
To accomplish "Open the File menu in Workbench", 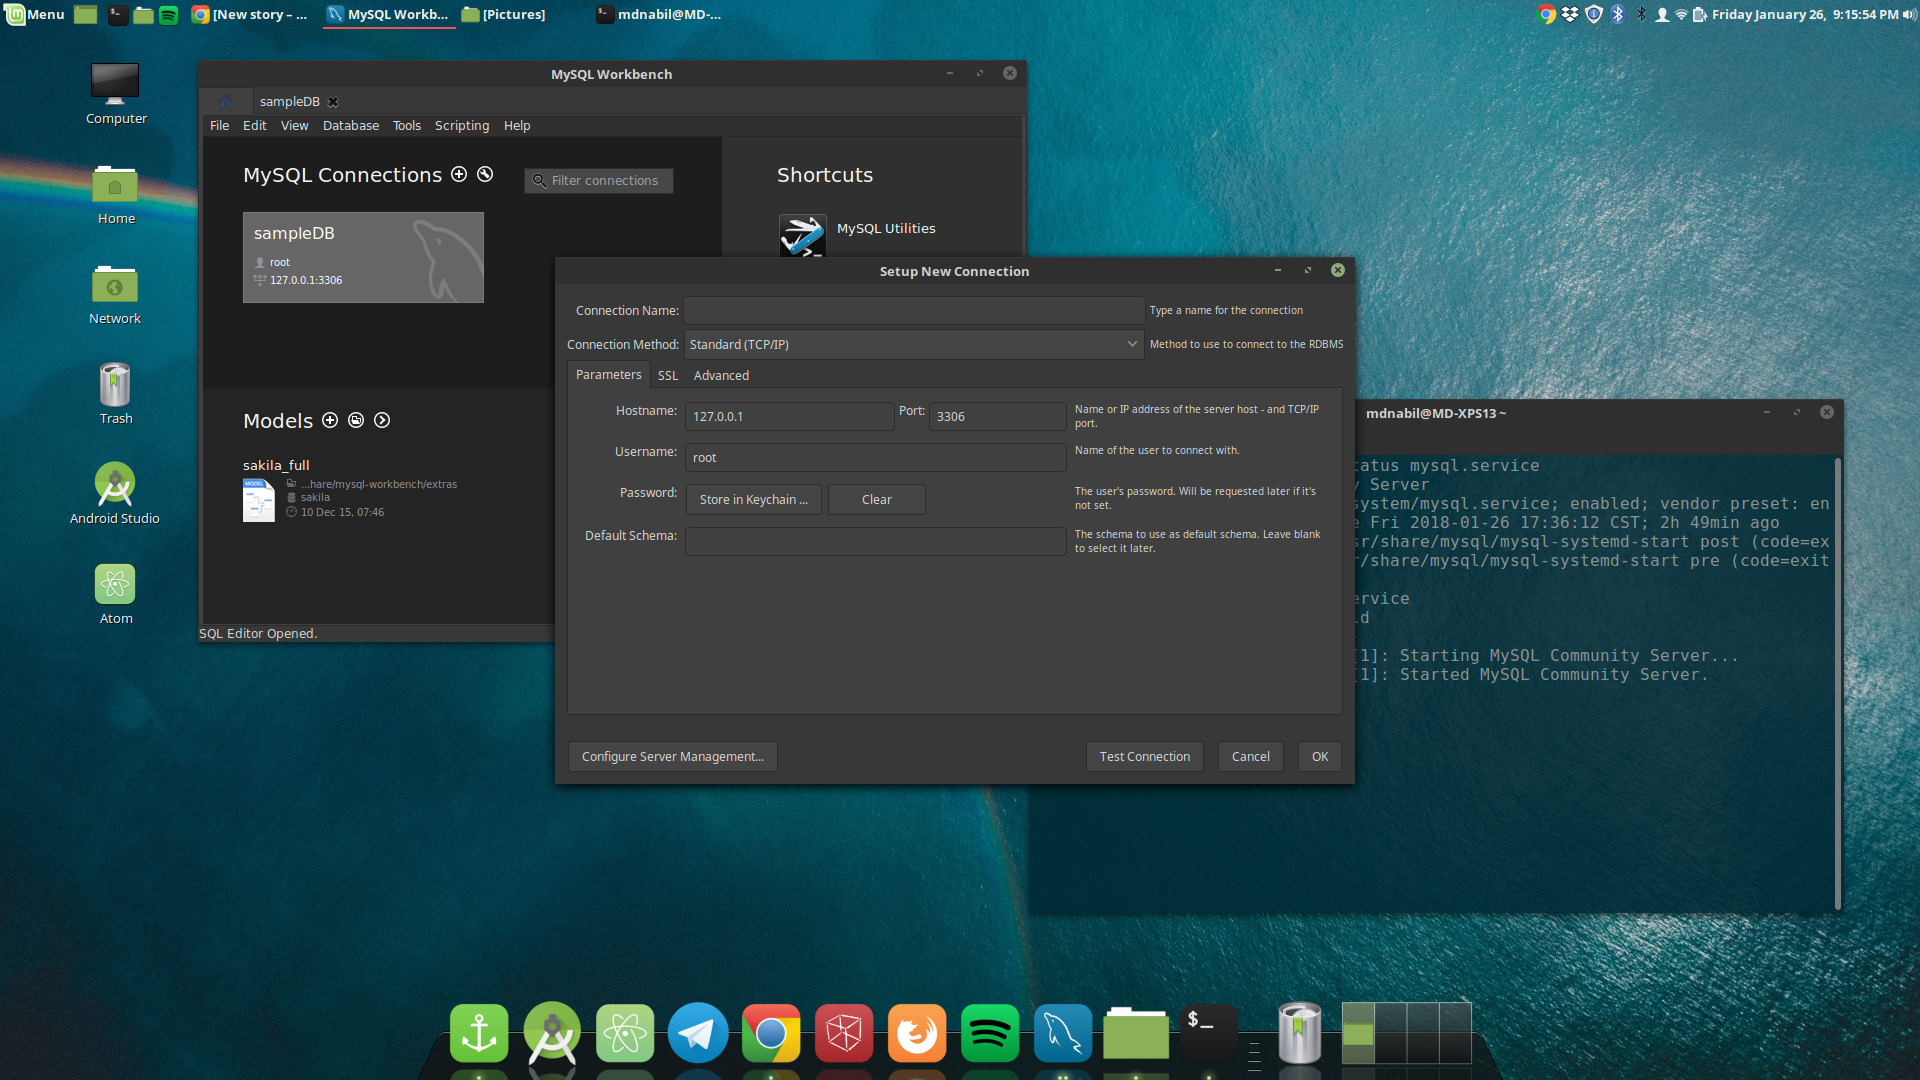I will (x=220, y=125).
